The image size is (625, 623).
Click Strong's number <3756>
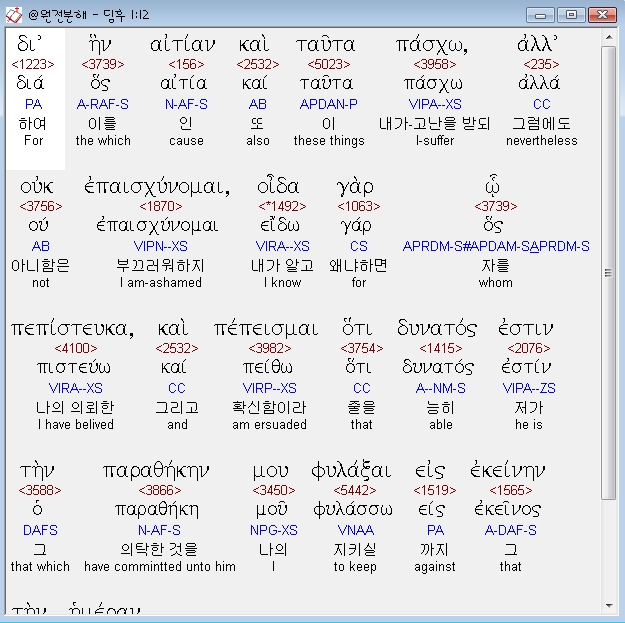tap(41, 206)
